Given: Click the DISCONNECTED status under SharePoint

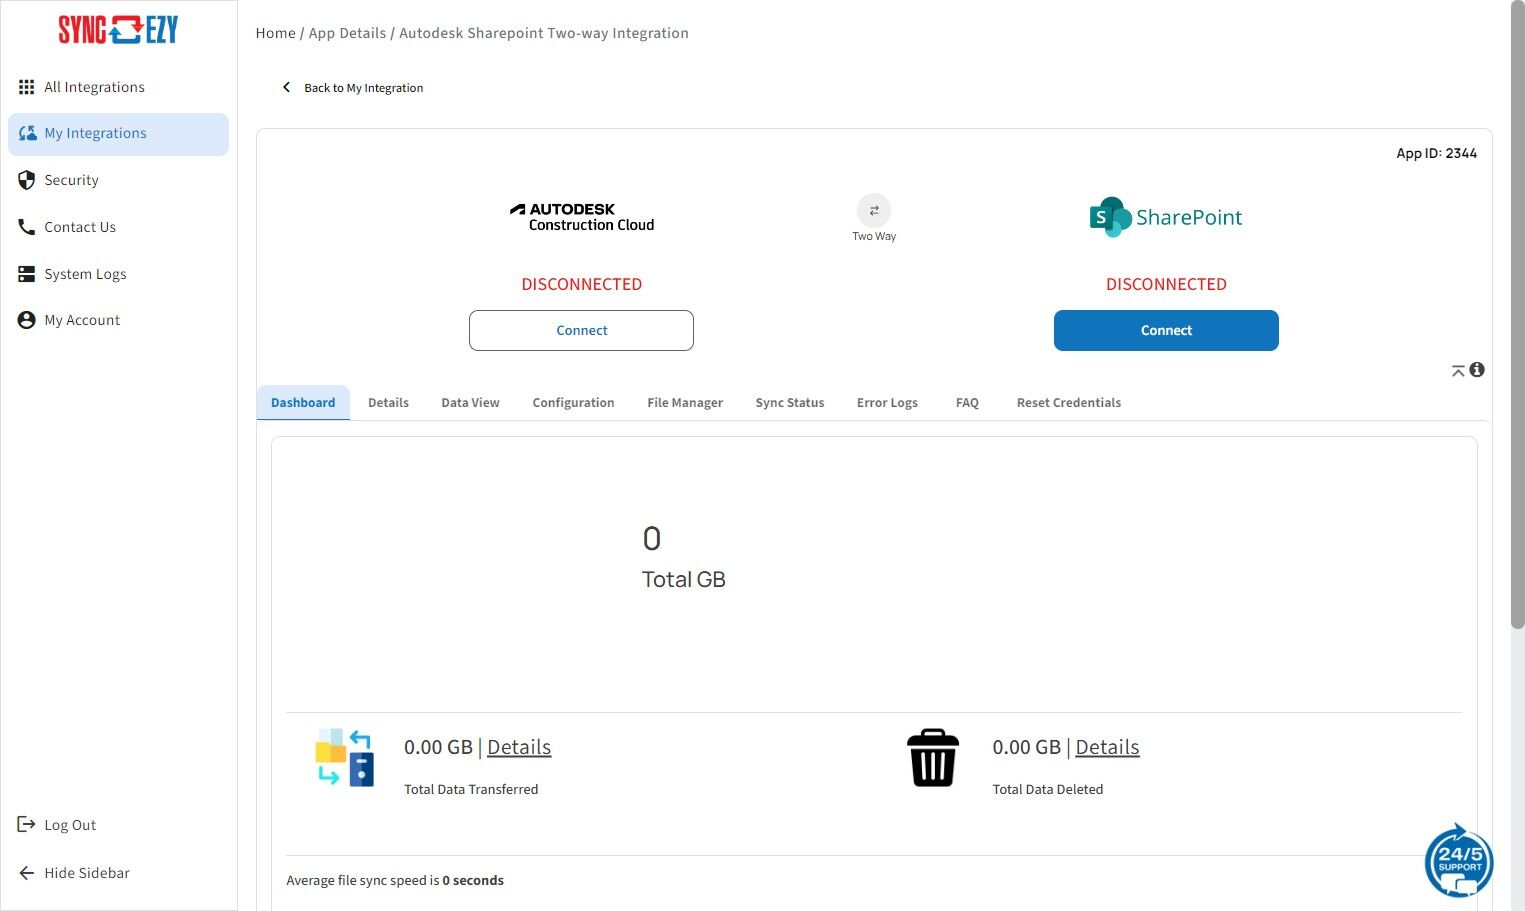Looking at the screenshot, I should (1166, 284).
